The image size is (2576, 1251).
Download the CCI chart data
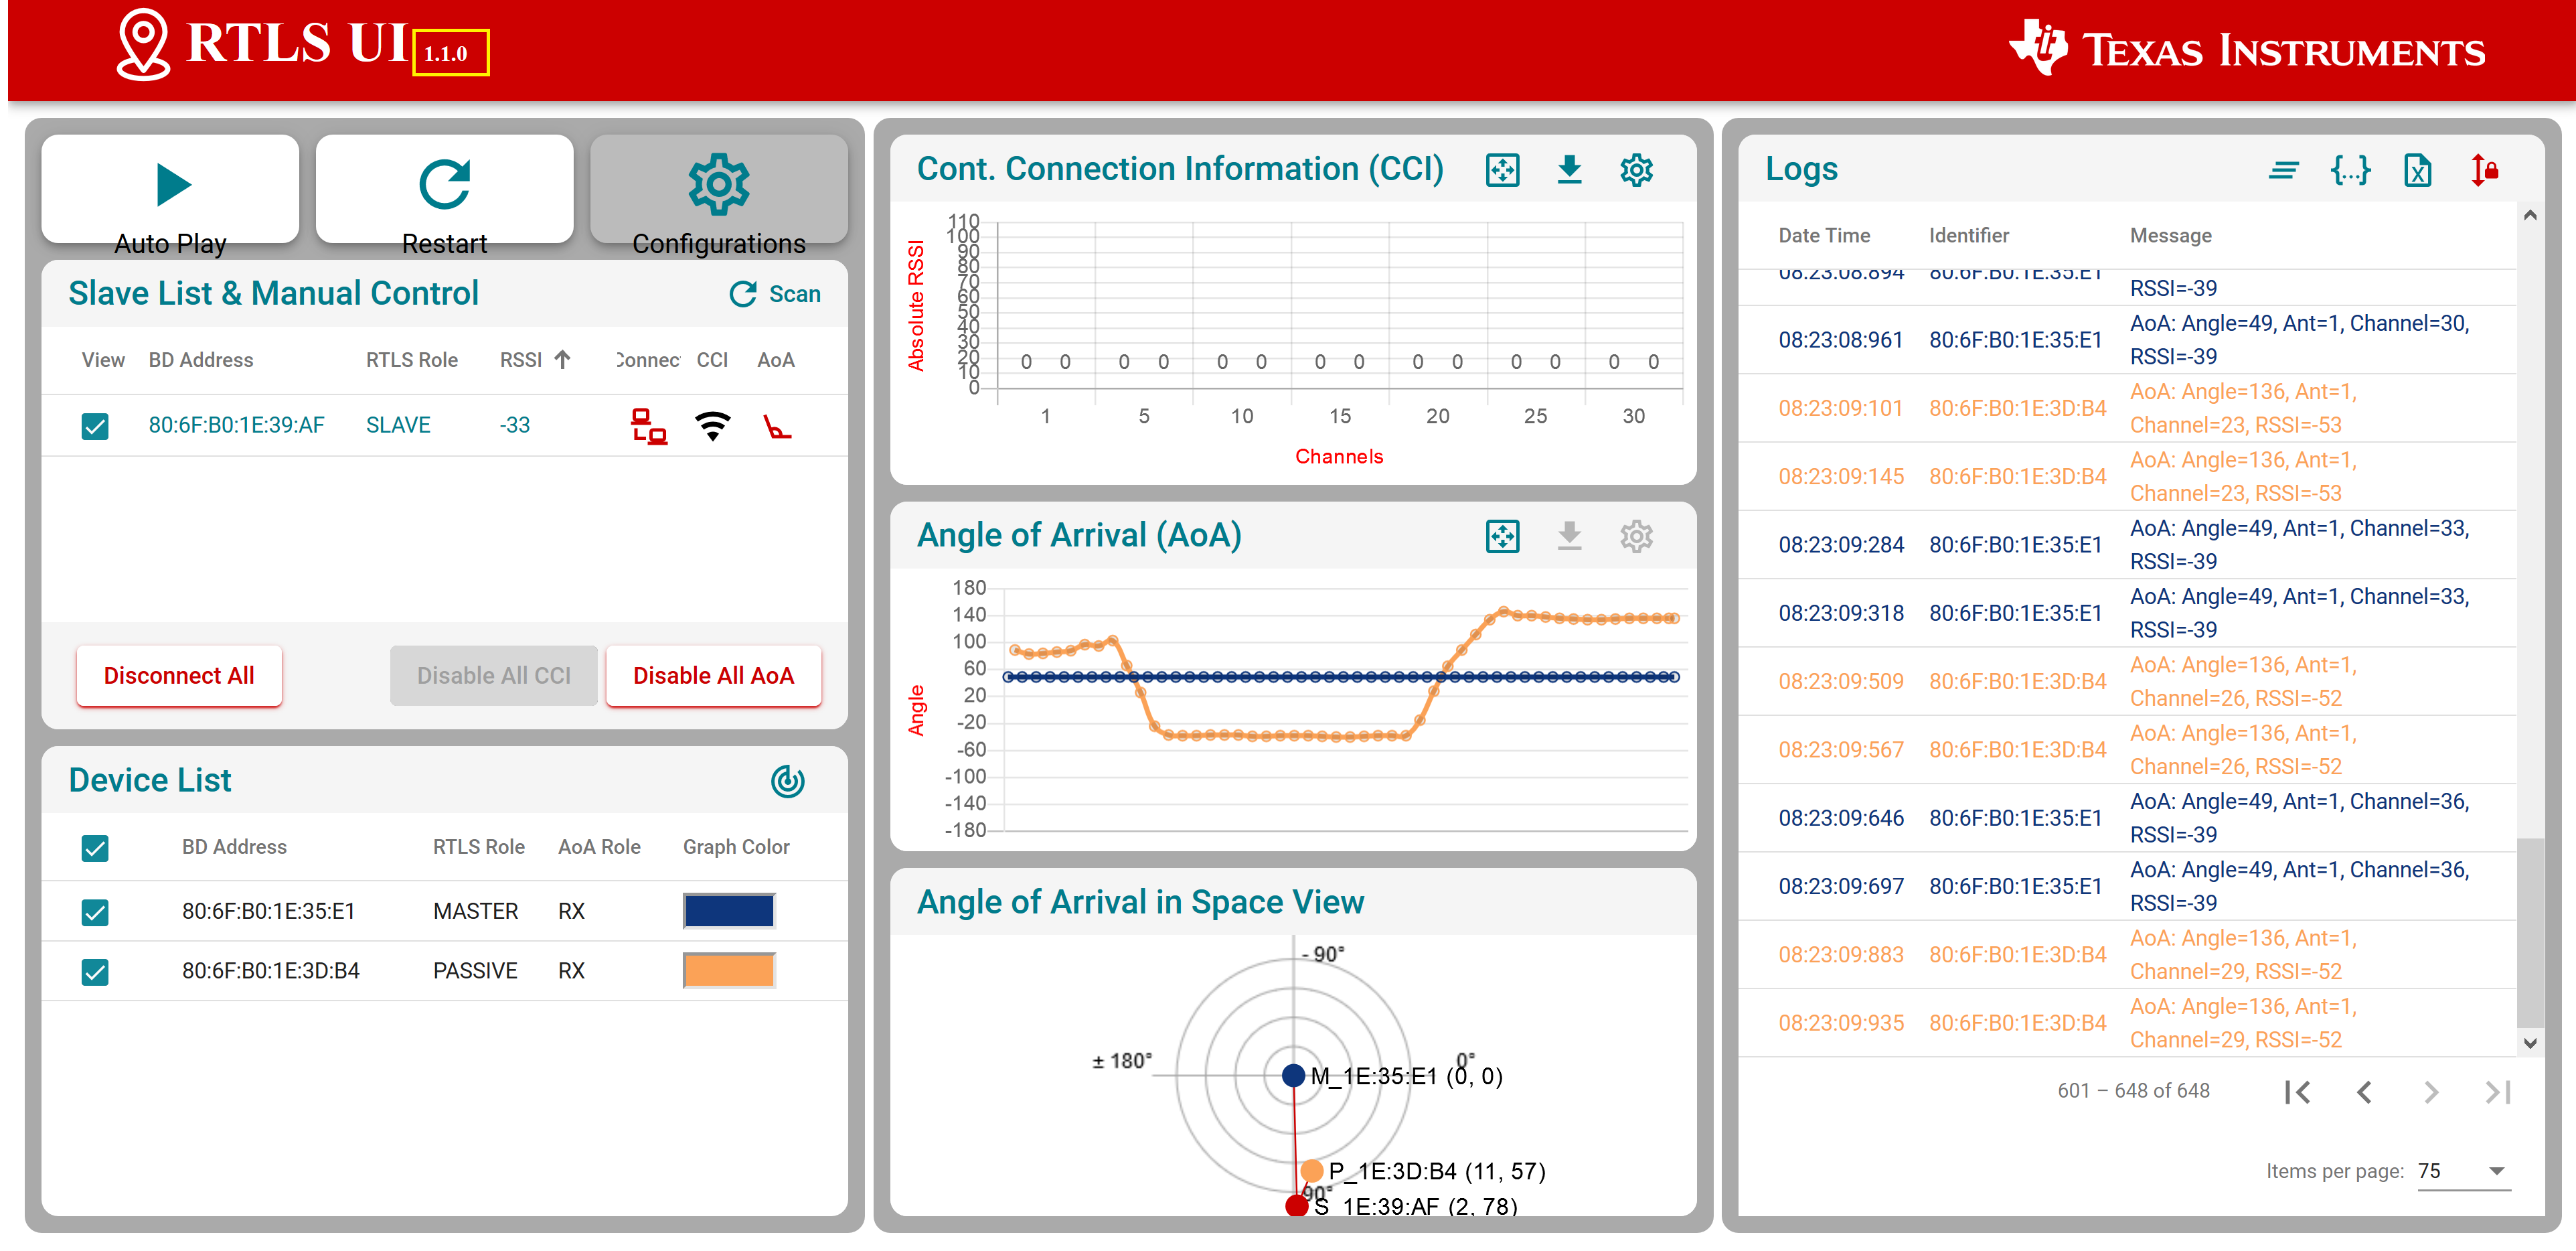tap(1569, 170)
